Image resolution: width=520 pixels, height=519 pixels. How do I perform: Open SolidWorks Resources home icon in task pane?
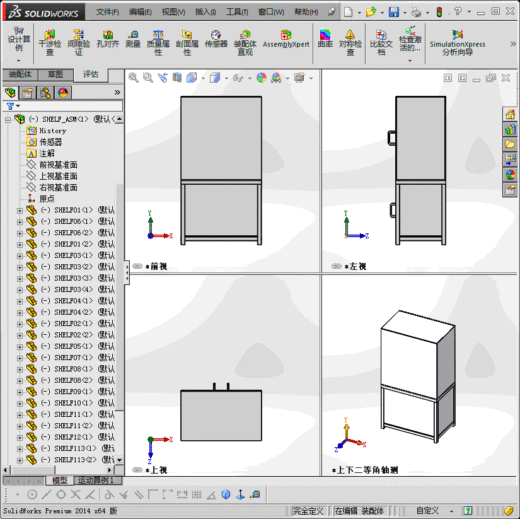coord(510,114)
